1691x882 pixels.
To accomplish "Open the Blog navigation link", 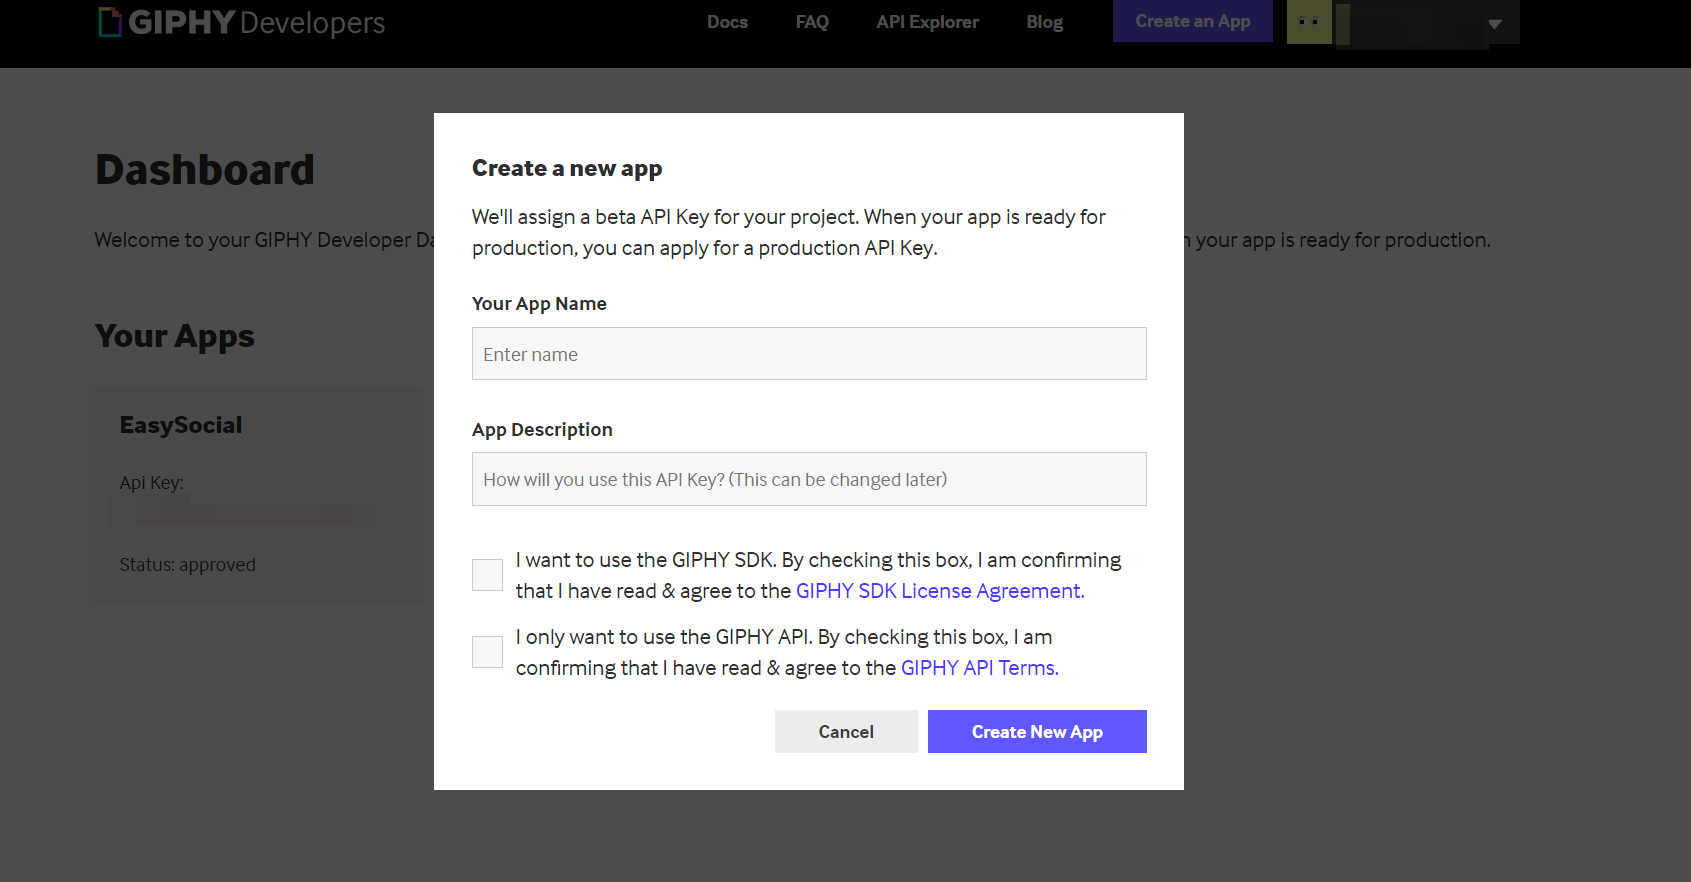I will 1044,22.
